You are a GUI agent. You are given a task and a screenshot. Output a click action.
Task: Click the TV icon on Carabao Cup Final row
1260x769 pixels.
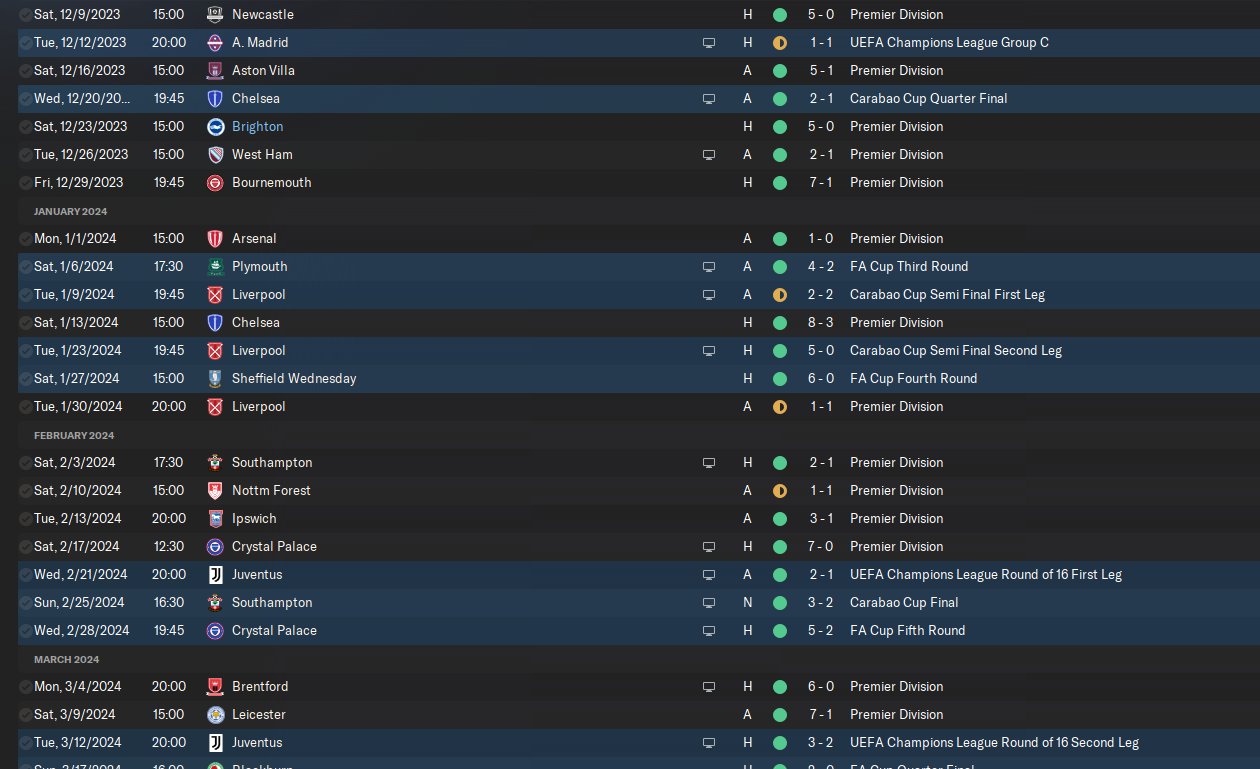(709, 603)
